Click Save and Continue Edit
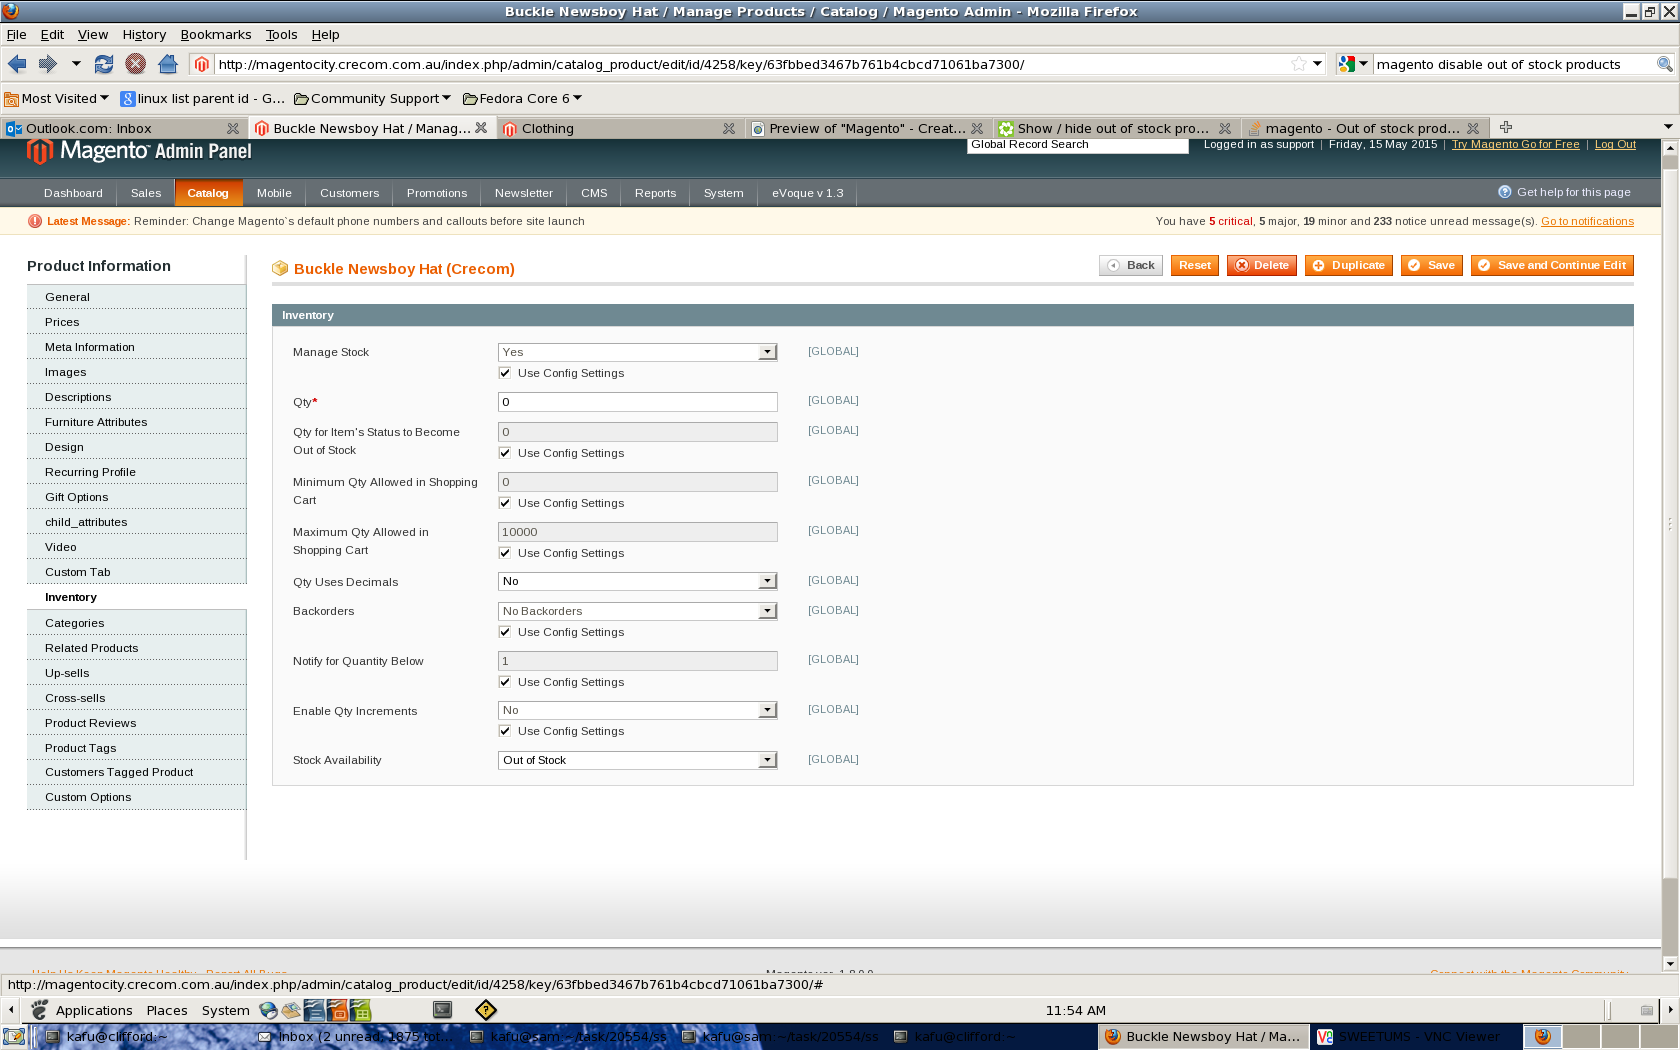 click(x=1552, y=265)
